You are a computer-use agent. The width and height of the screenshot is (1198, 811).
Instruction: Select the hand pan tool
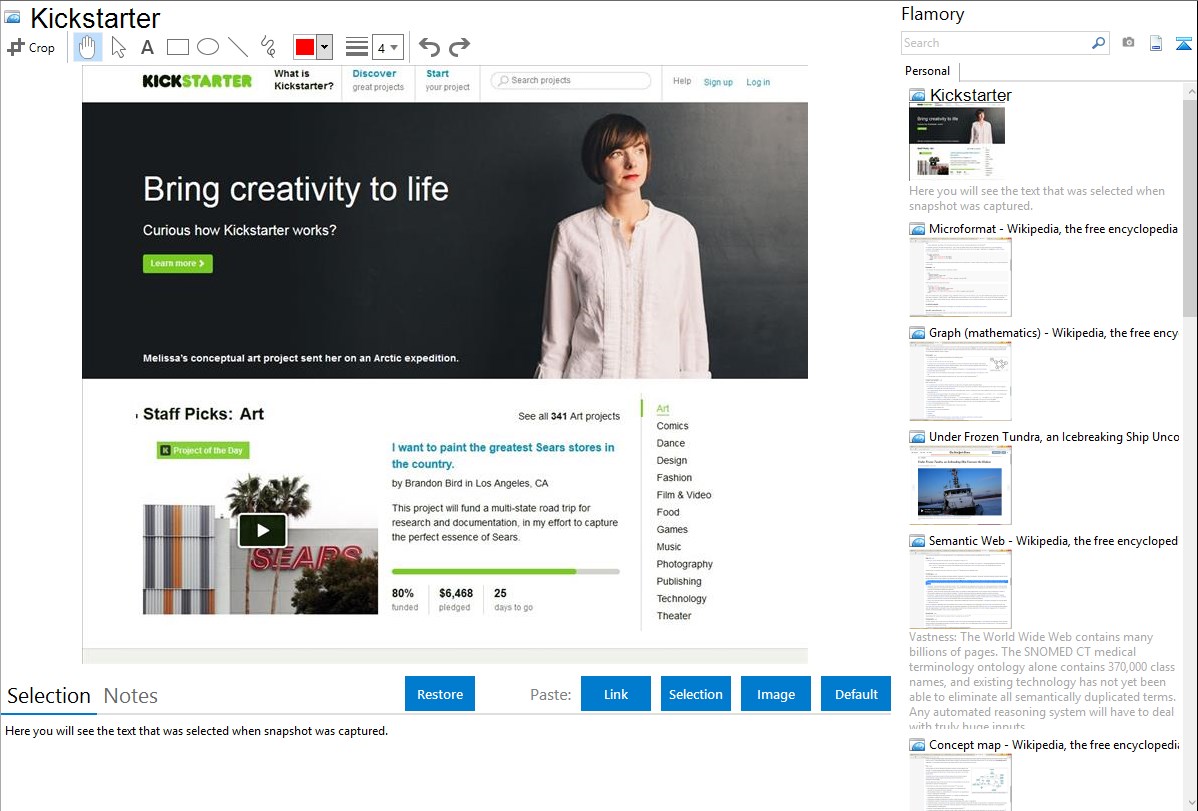87,47
